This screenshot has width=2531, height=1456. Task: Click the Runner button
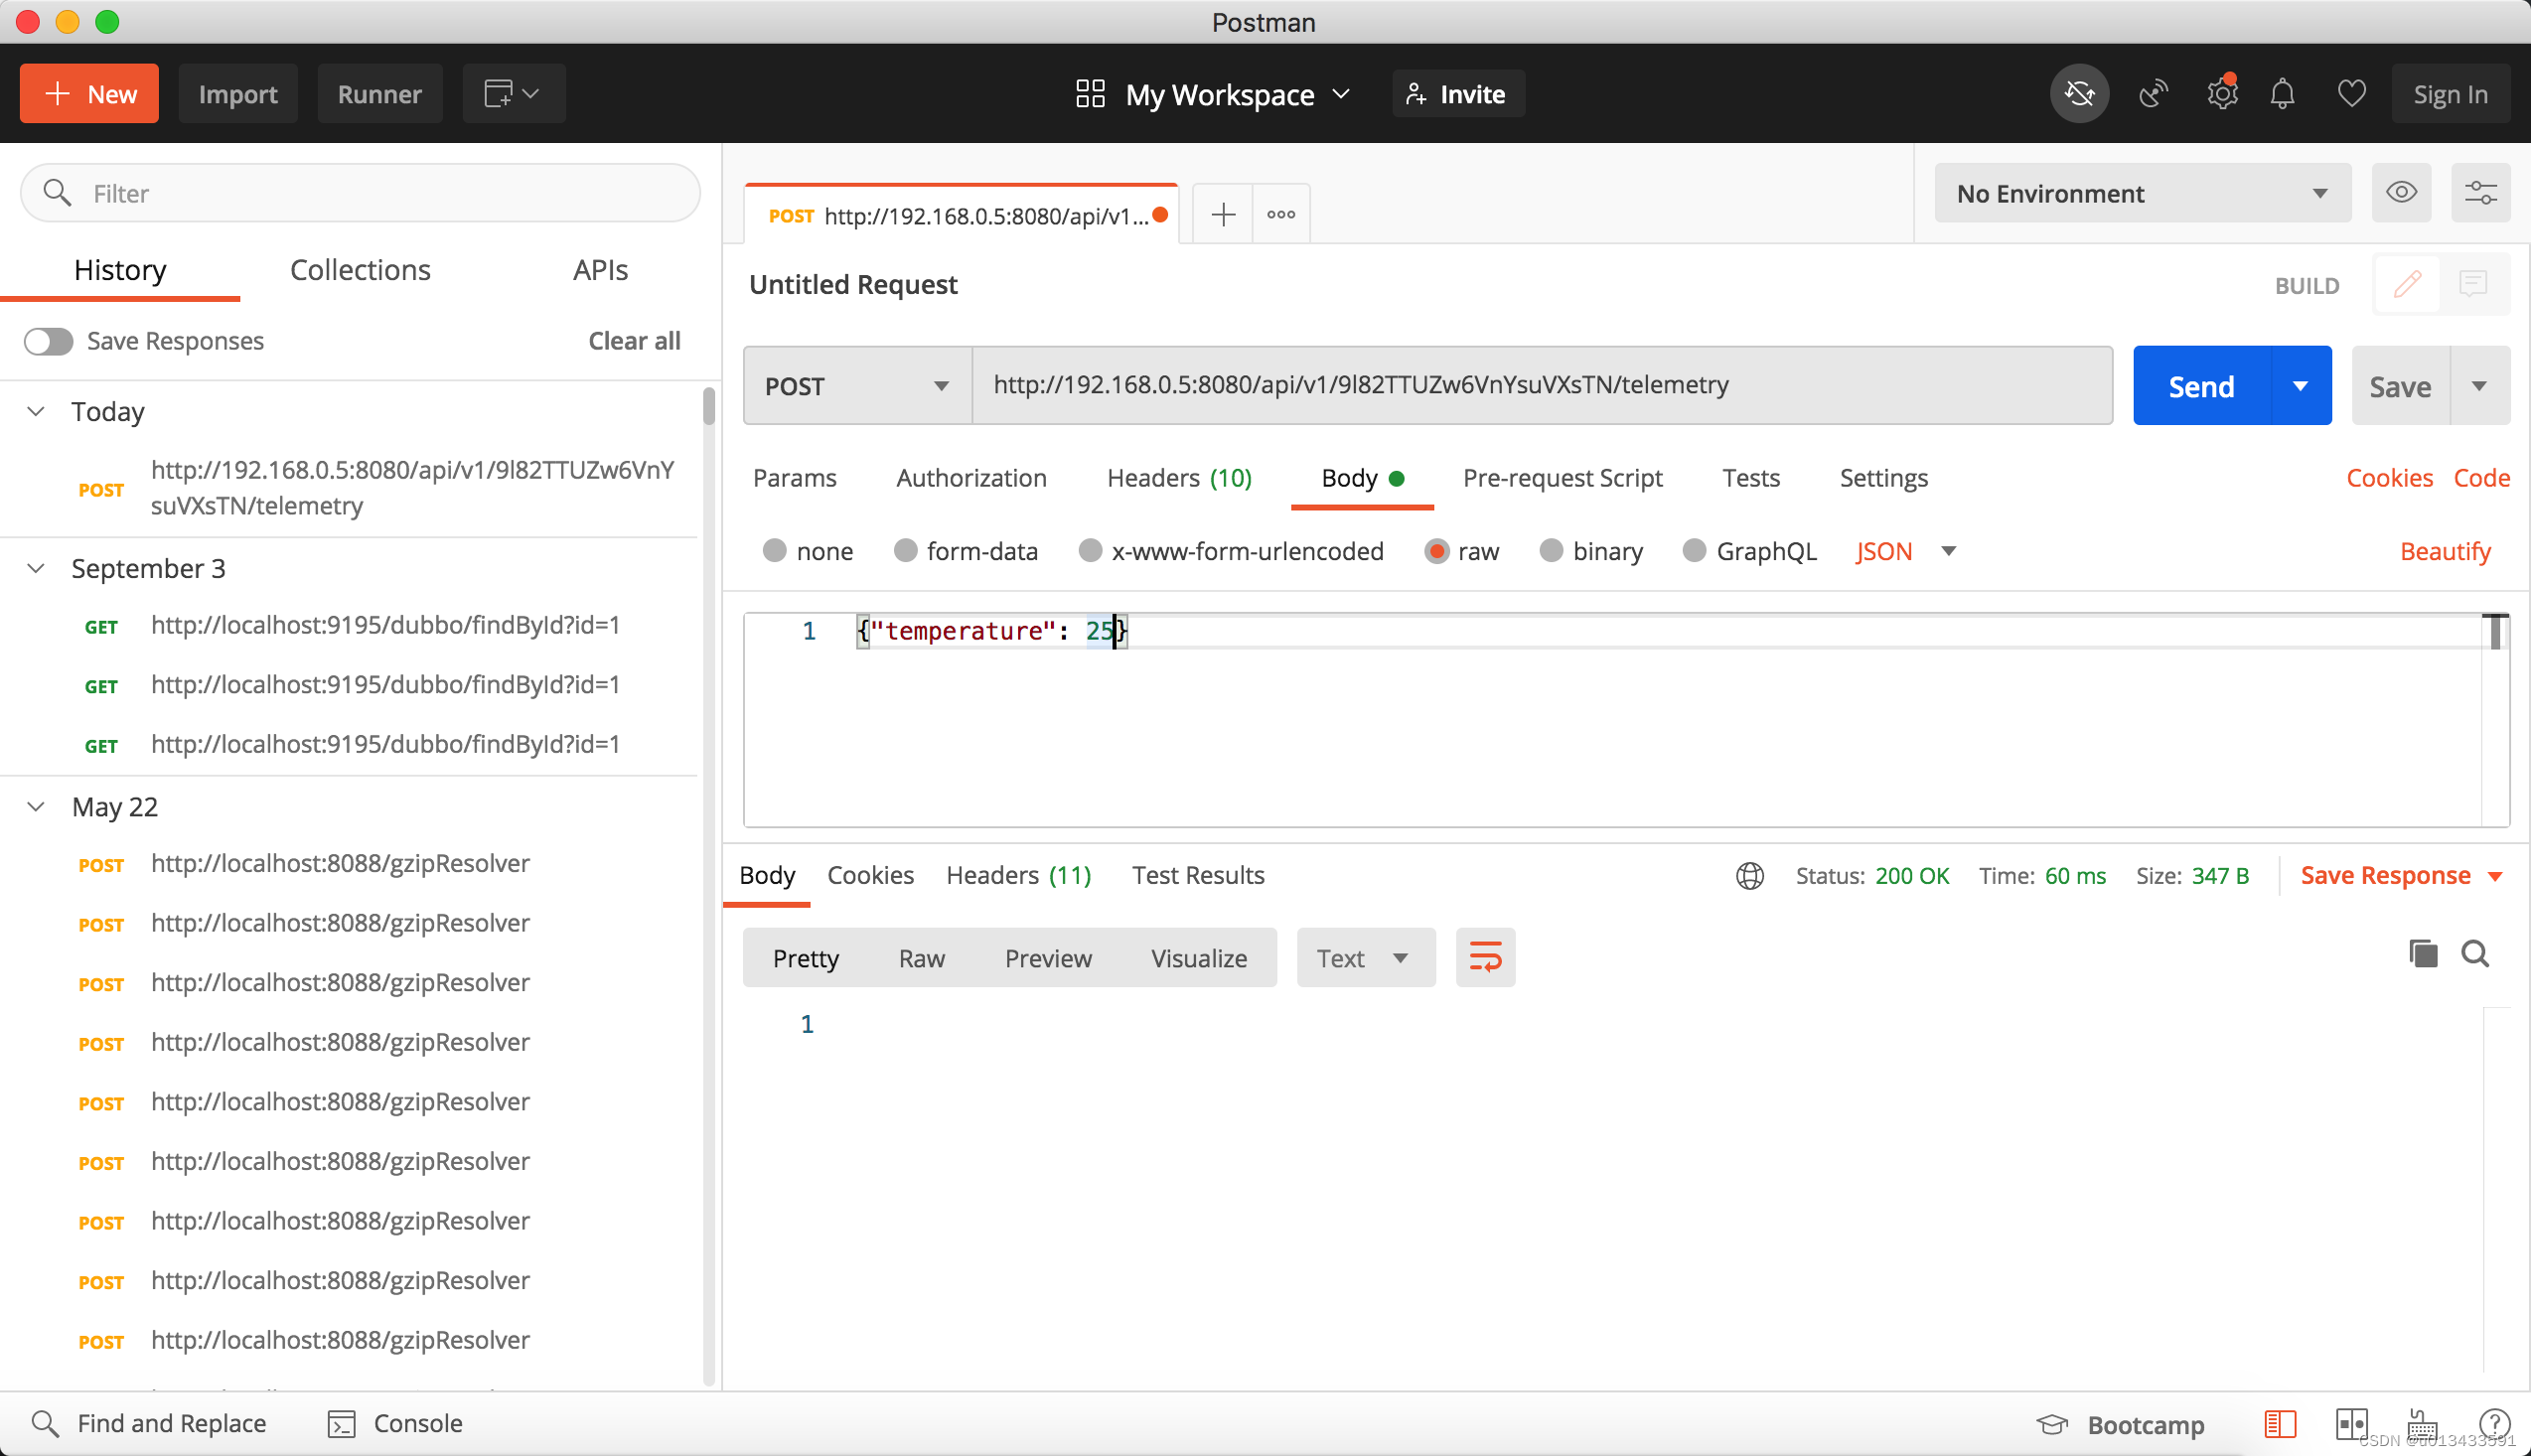pyautogui.click(x=379, y=94)
